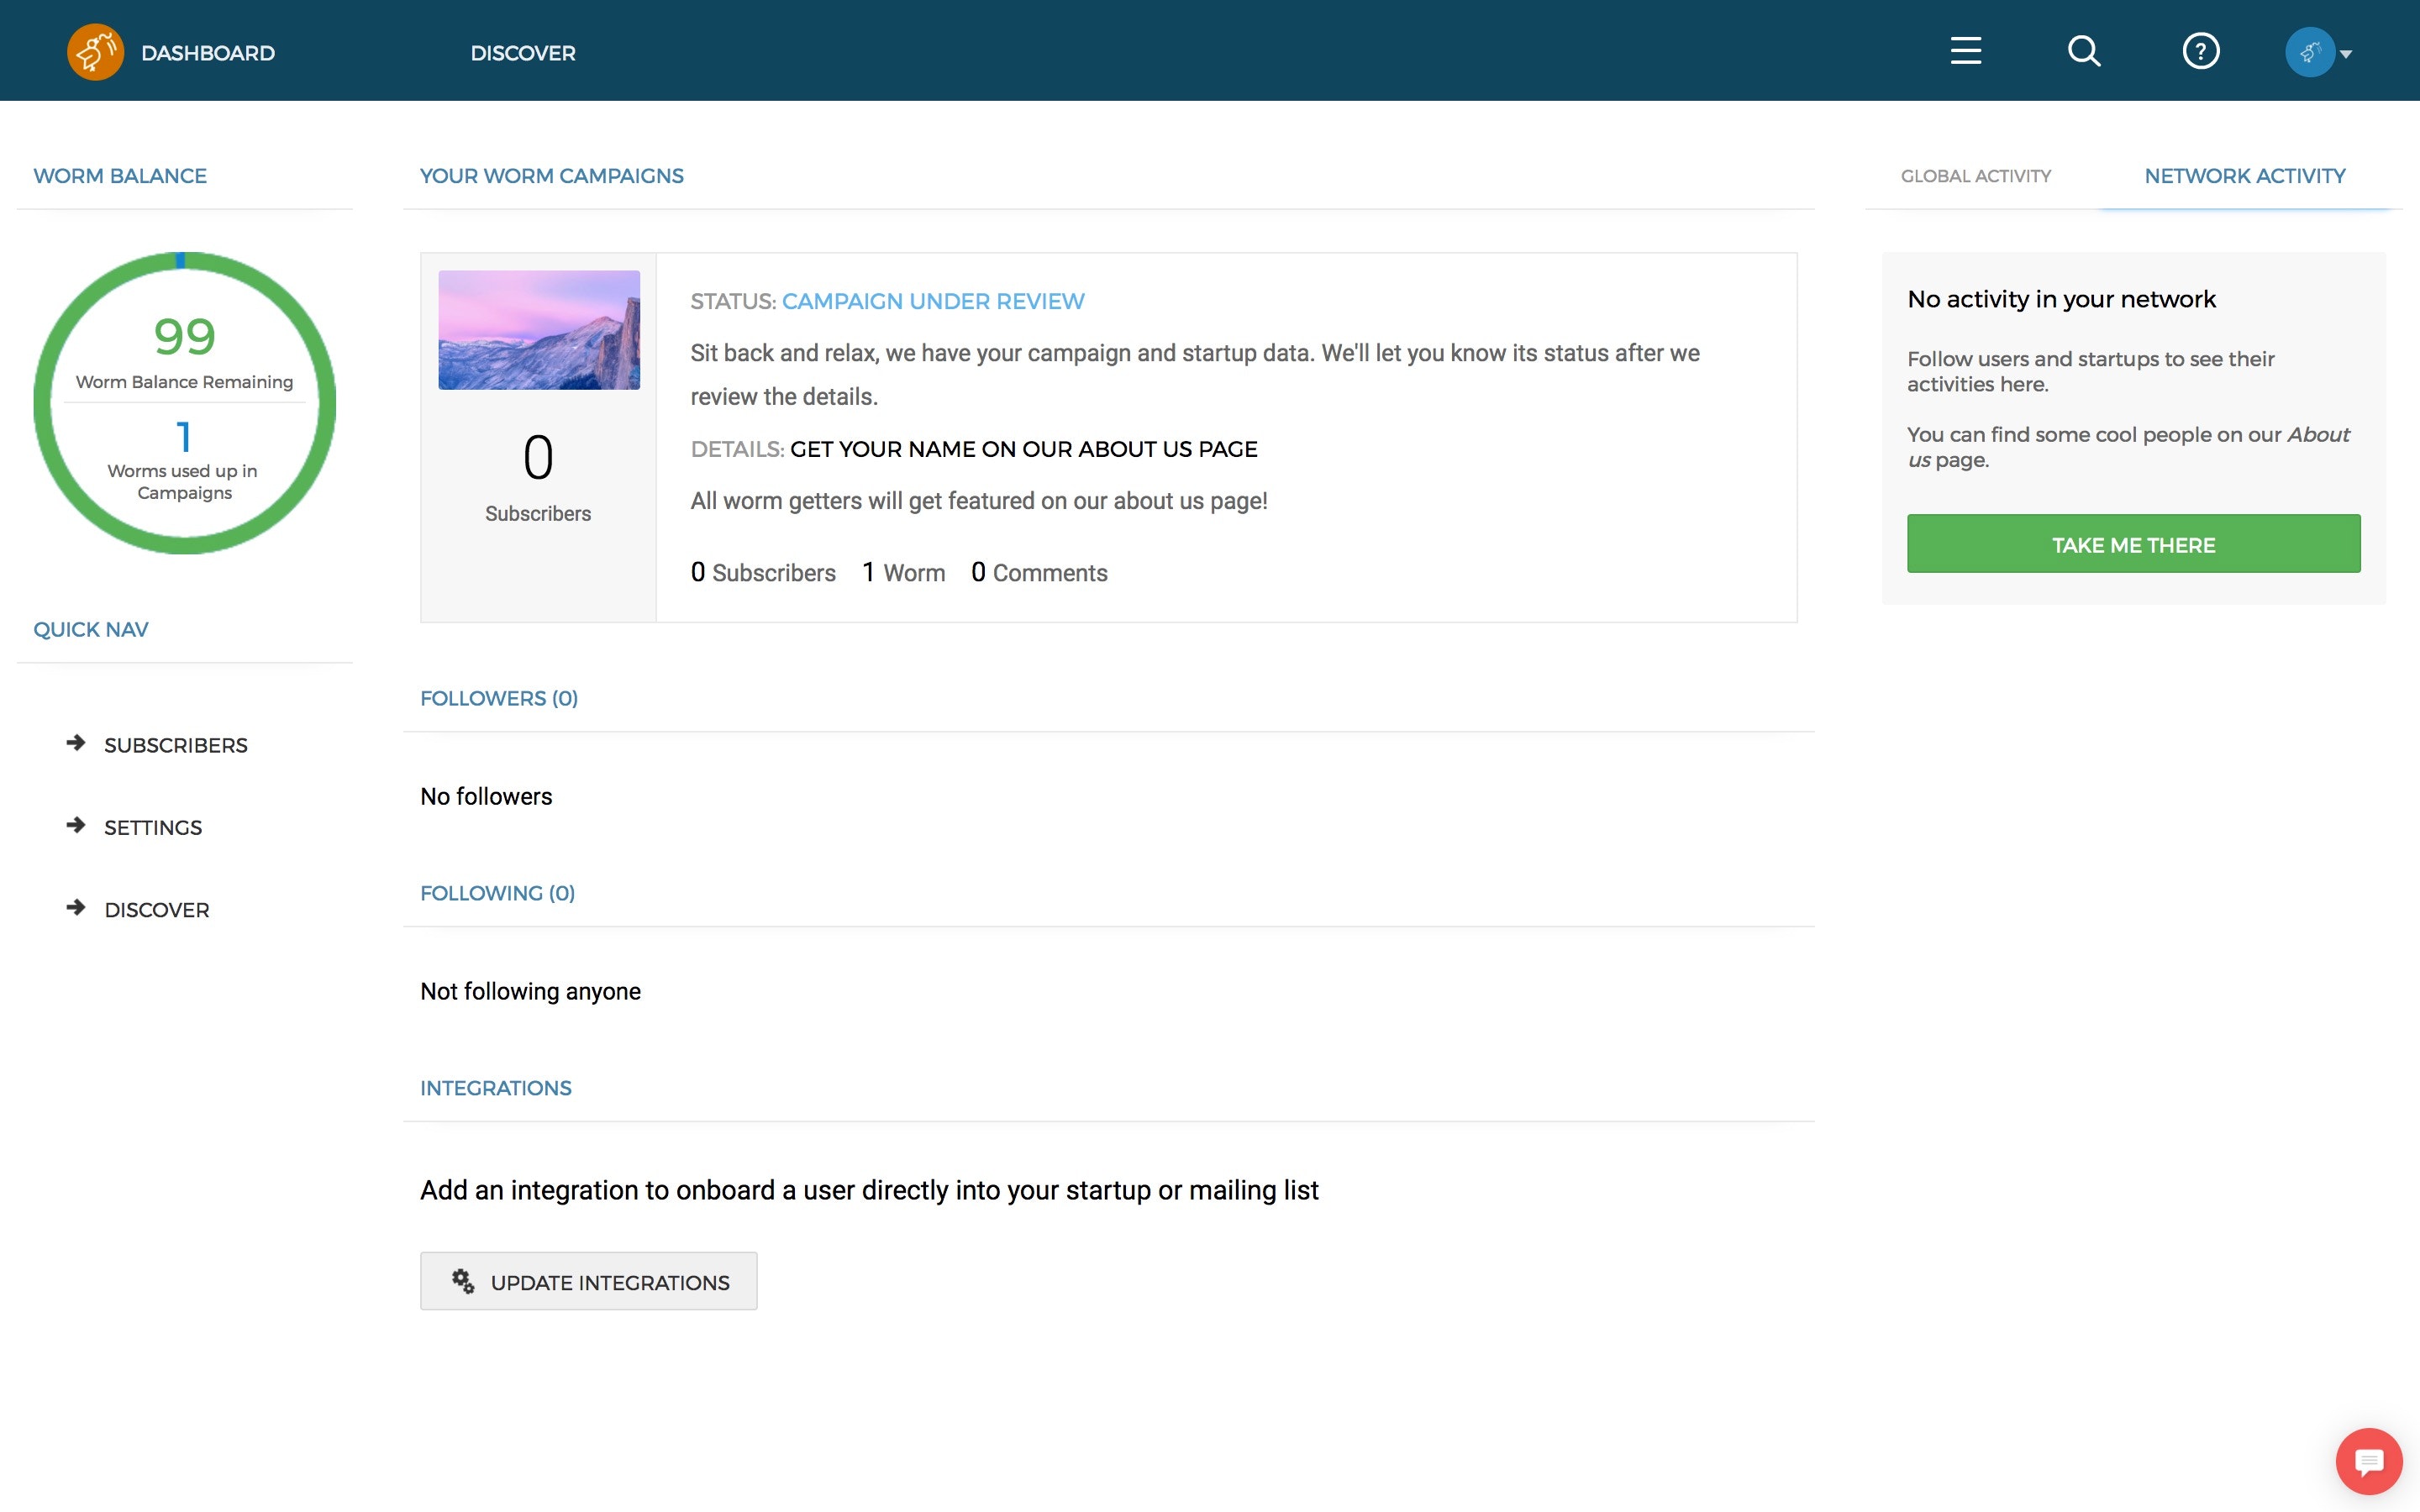Go to Dashboard in the top navigation
The width and height of the screenshot is (2420, 1512).
coord(207,53)
